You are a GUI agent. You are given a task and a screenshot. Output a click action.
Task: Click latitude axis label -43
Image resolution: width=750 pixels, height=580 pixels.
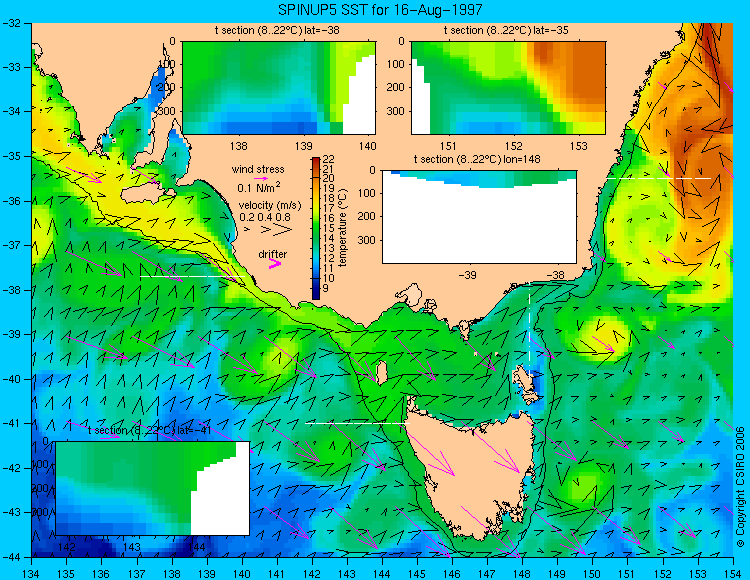point(11,513)
